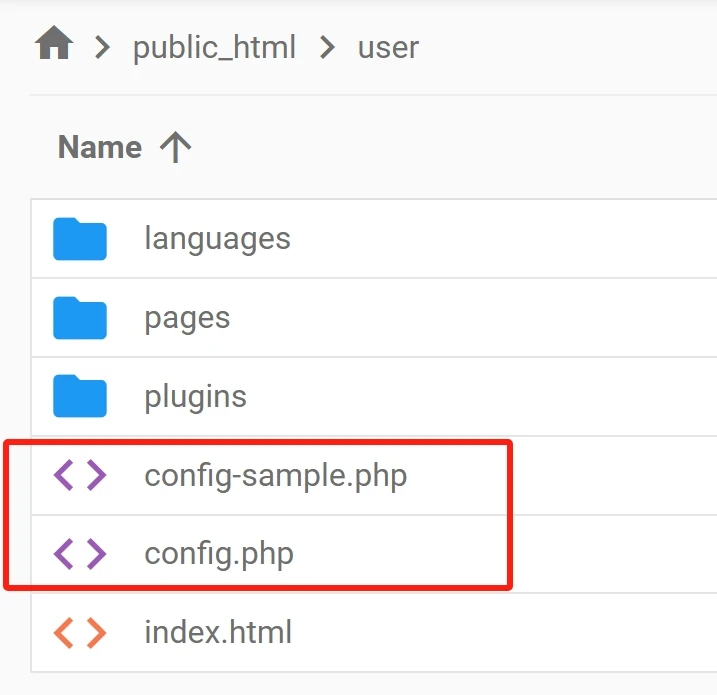Click the languages folder icon
717x695 pixels.
coord(80,239)
